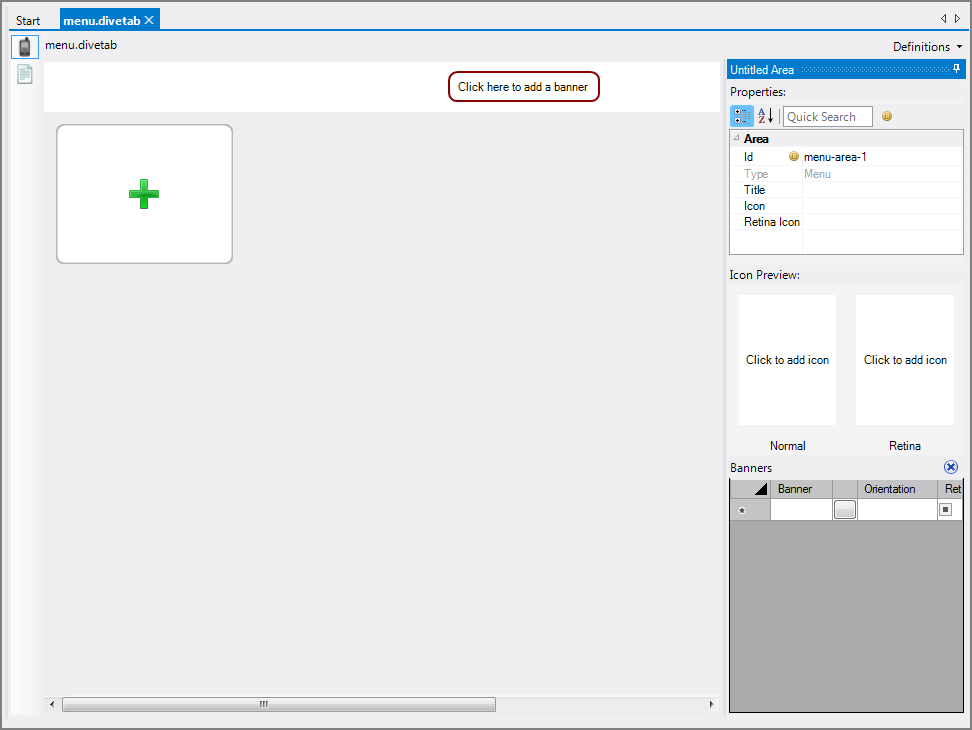Click the help icon beside Quick Search
The image size is (972, 730).
[x=886, y=117]
